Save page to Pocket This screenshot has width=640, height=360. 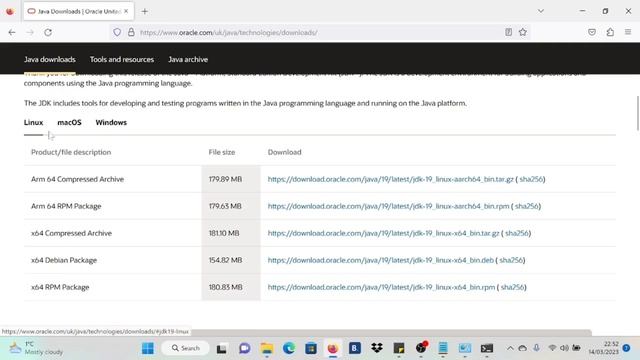tap(592, 32)
